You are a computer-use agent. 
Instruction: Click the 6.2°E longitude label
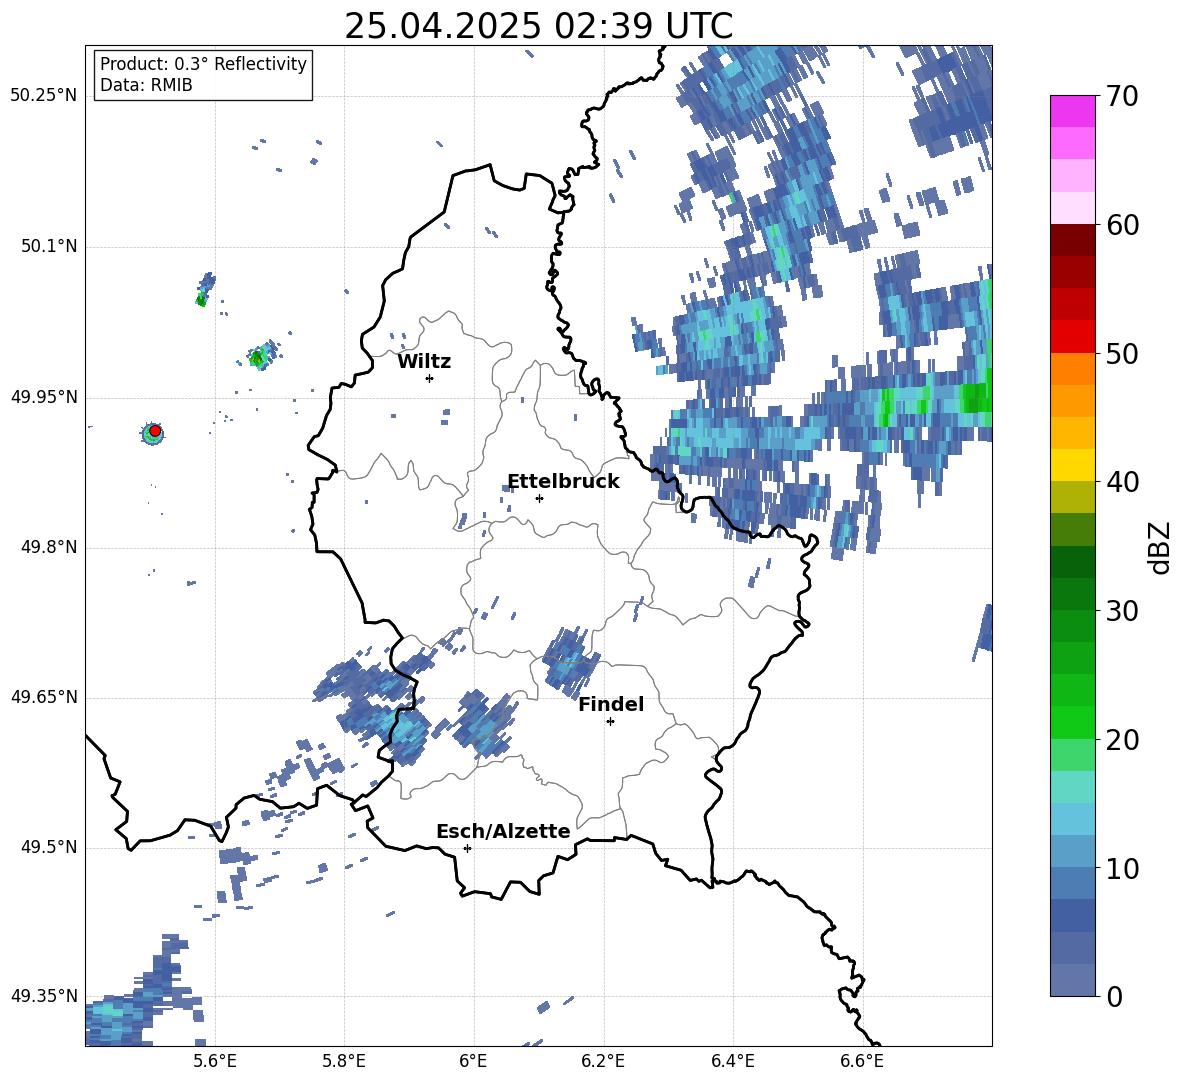tap(603, 1061)
